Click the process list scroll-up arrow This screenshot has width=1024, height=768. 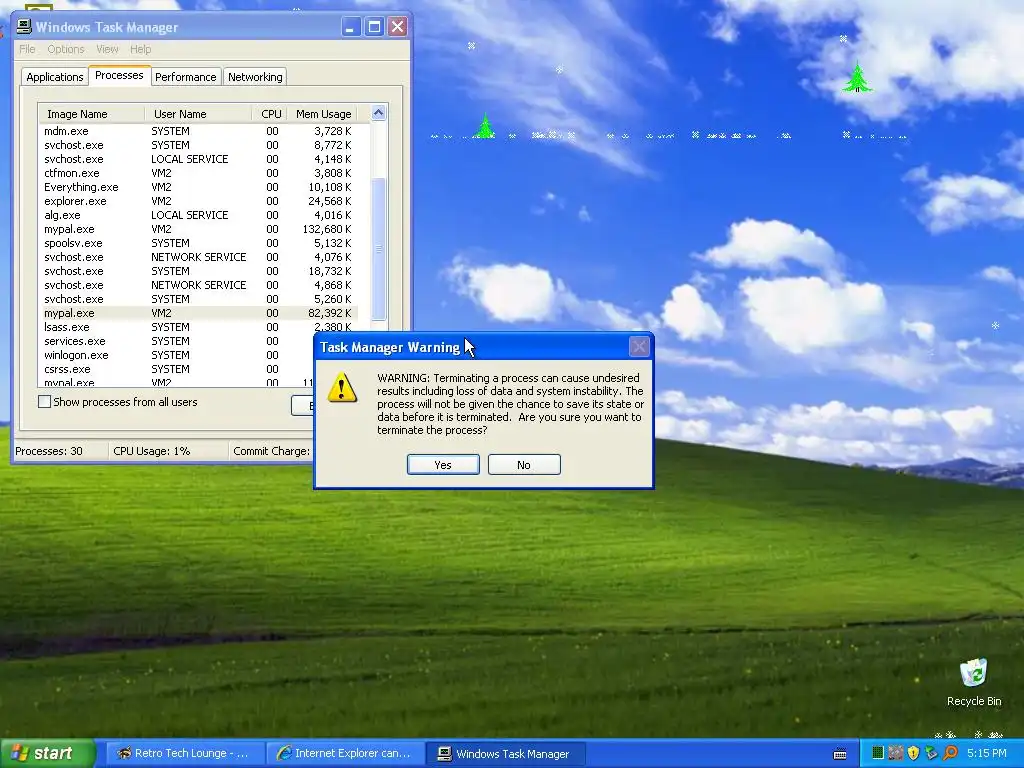[x=379, y=113]
